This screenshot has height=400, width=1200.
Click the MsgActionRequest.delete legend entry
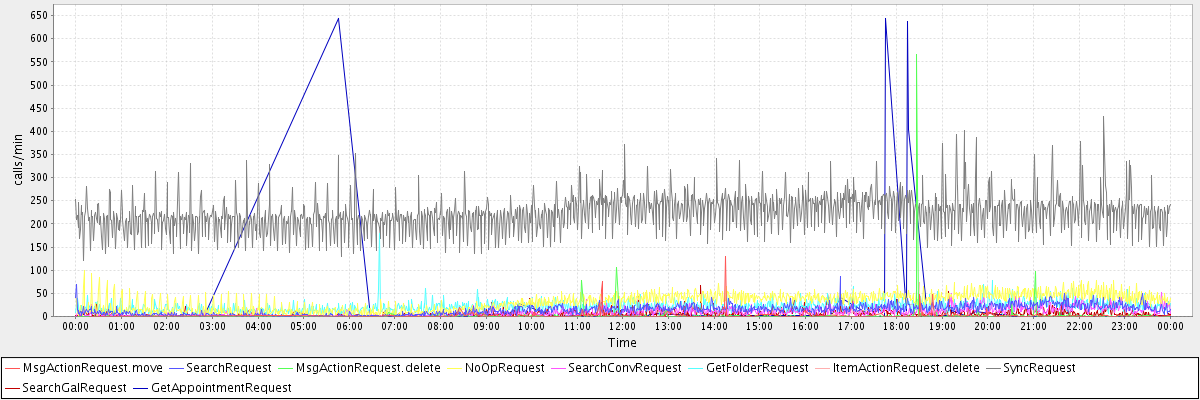pos(368,368)
